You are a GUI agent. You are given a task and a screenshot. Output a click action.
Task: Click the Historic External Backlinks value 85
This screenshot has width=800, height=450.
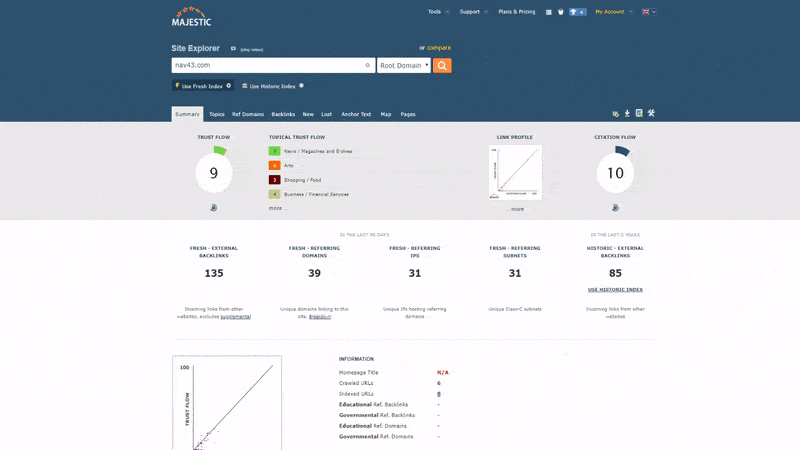tap(615, 273)
